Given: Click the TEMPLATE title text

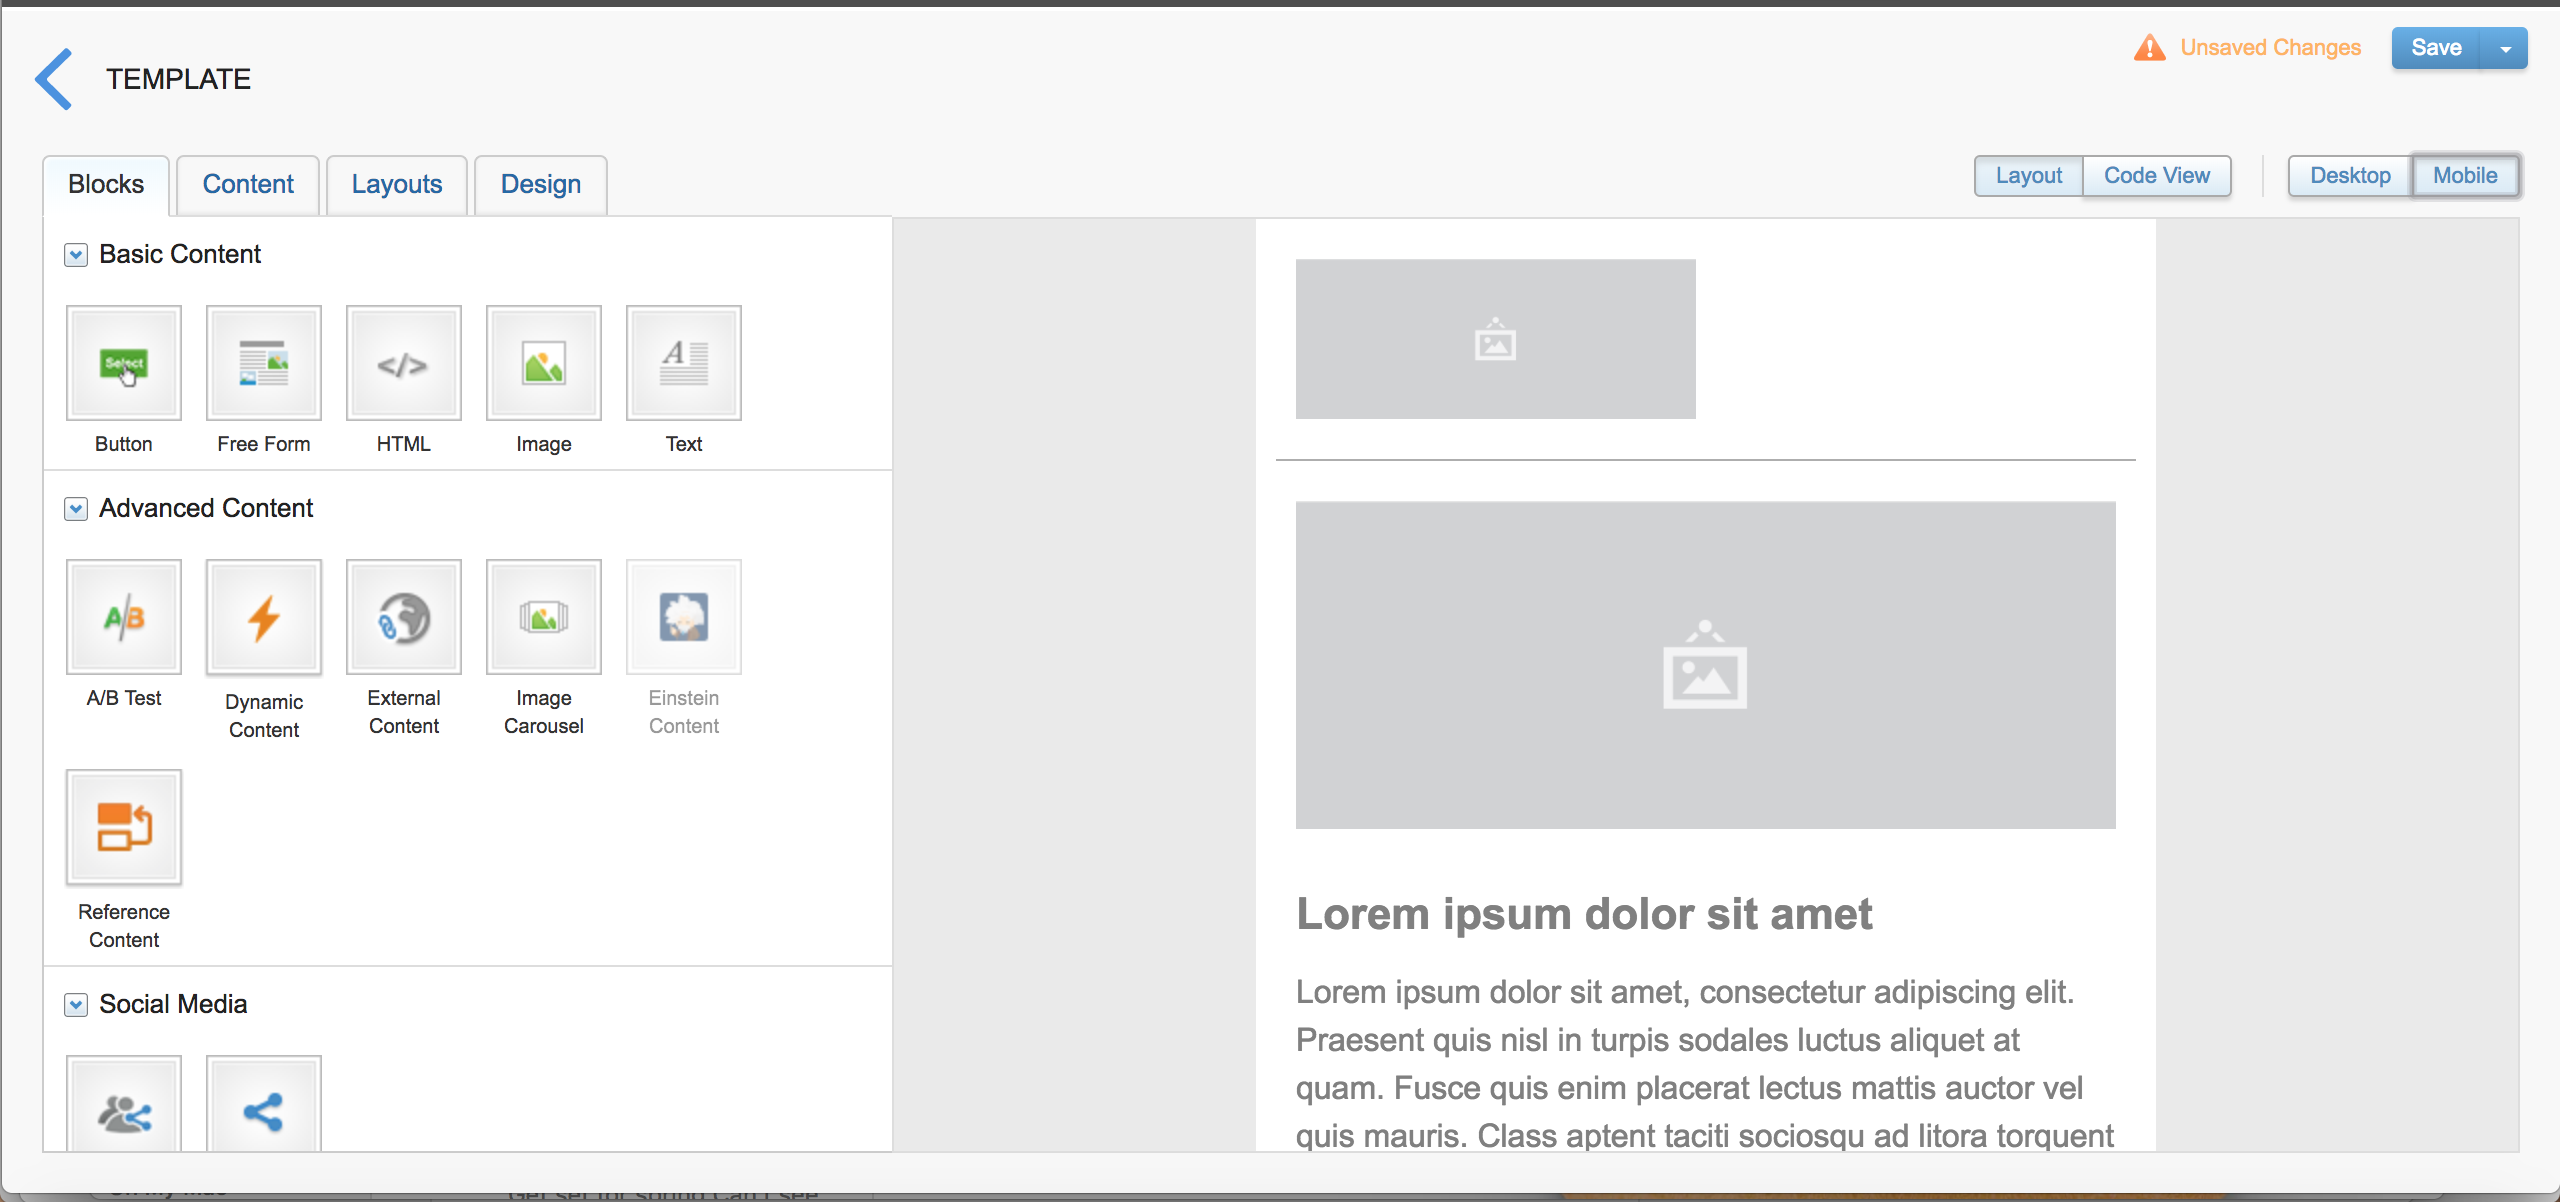Looking at the screenshot, I should coord(179,79).
